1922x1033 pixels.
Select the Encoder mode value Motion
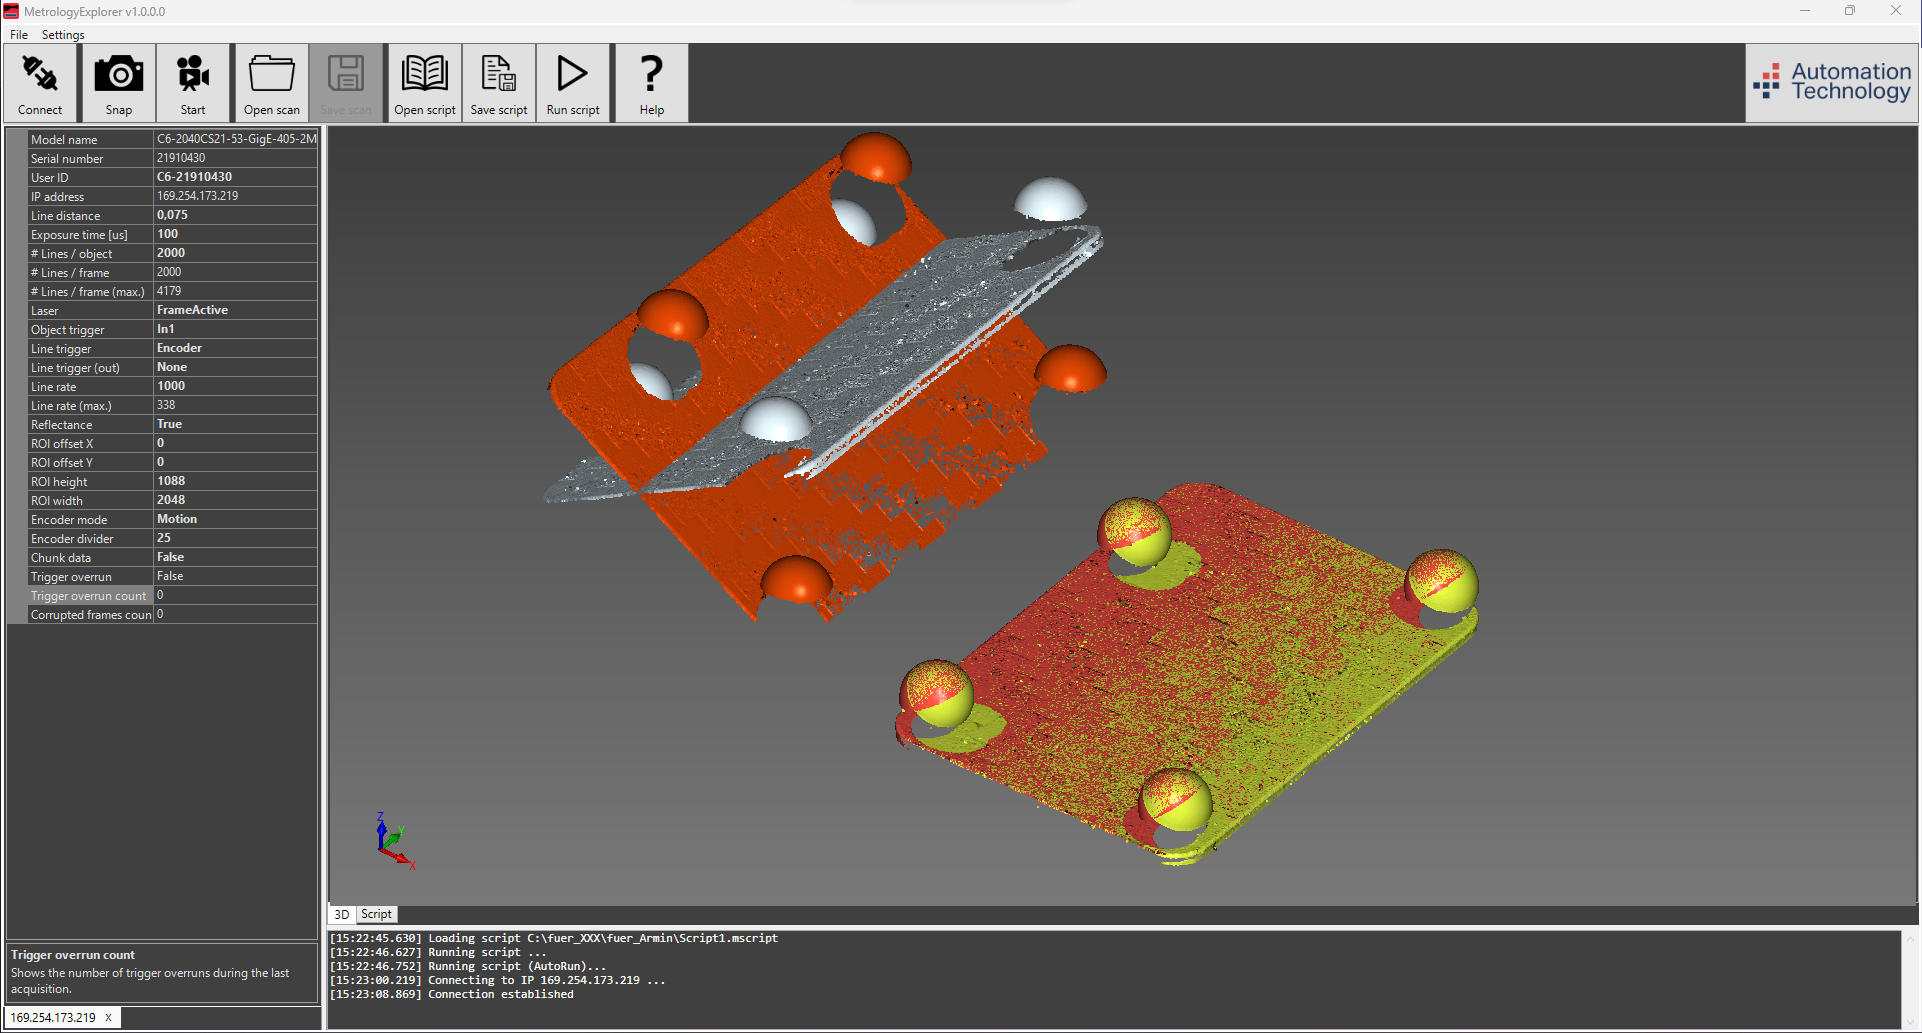click(x=236, y=519)
